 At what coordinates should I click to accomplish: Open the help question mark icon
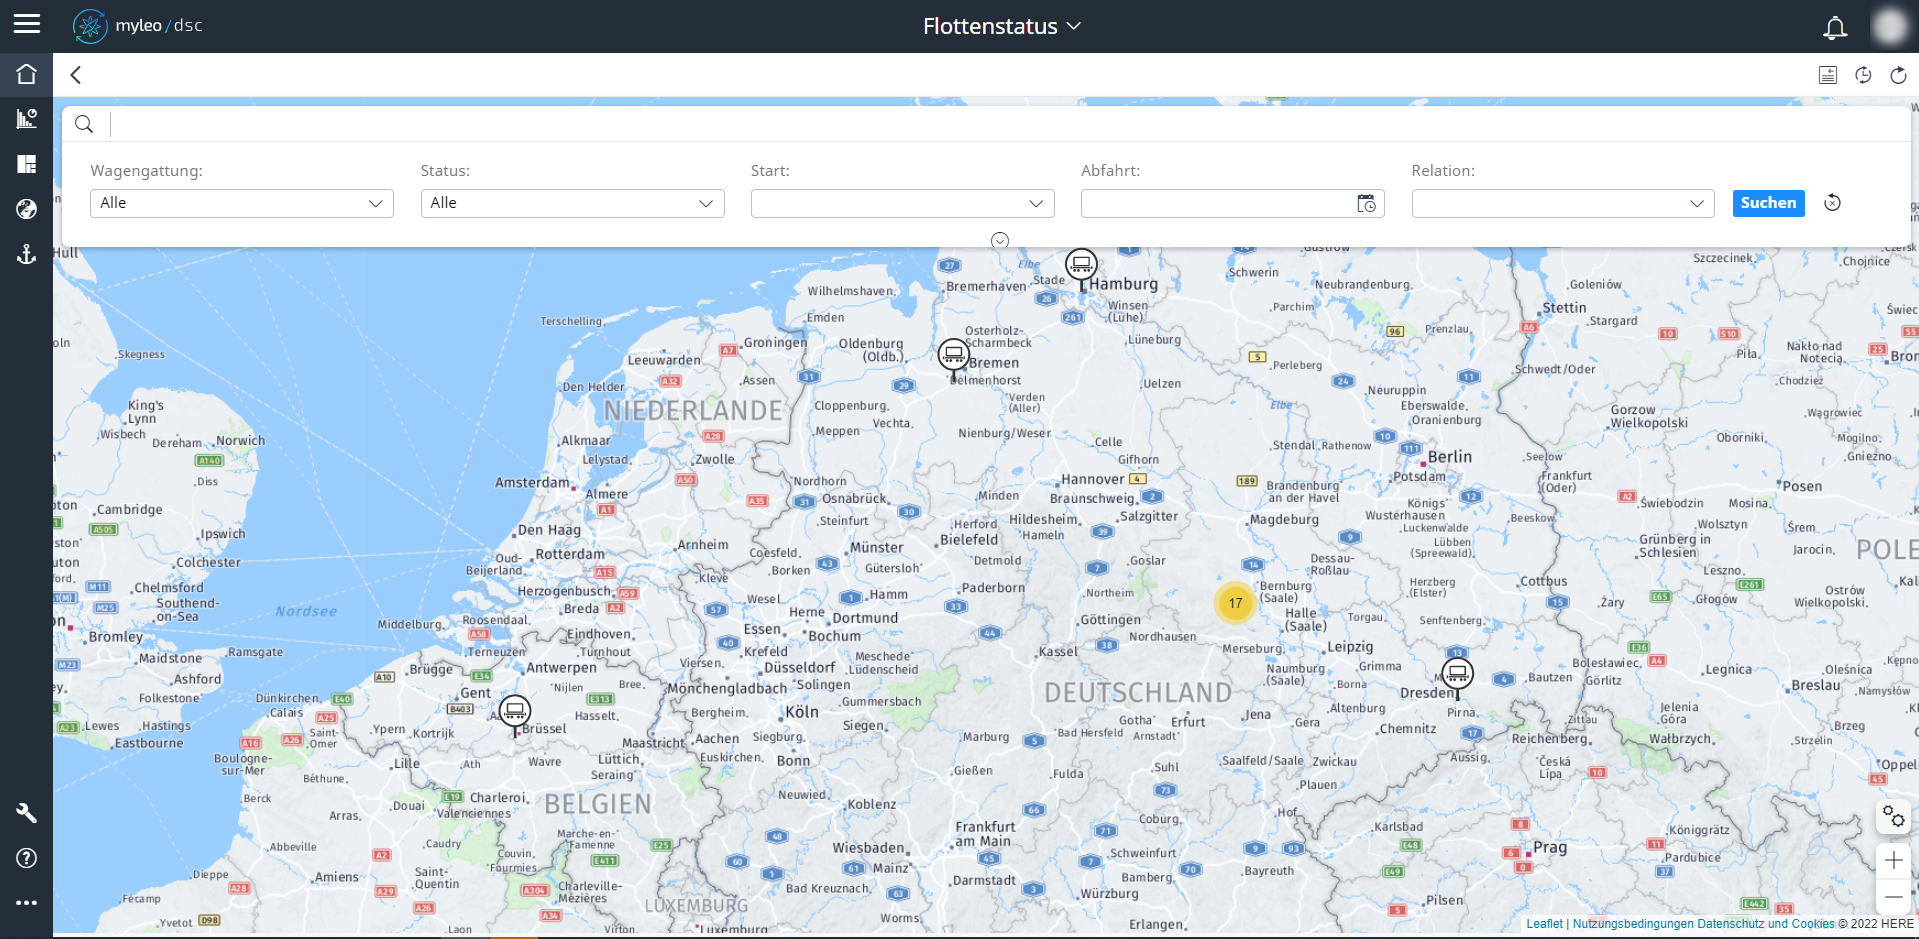pos(27,858)
